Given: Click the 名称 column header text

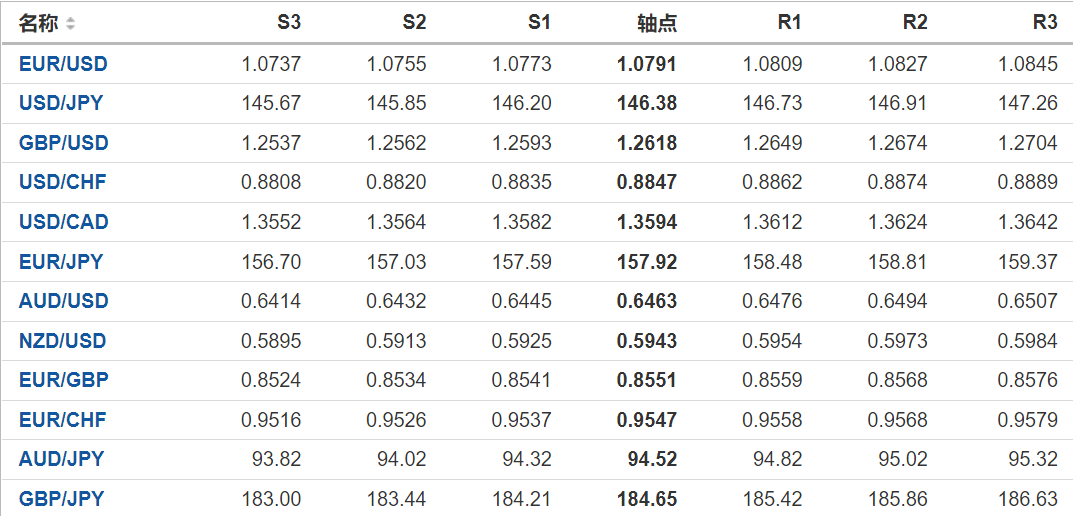Looking at the screenshot, I should (39, 23).
